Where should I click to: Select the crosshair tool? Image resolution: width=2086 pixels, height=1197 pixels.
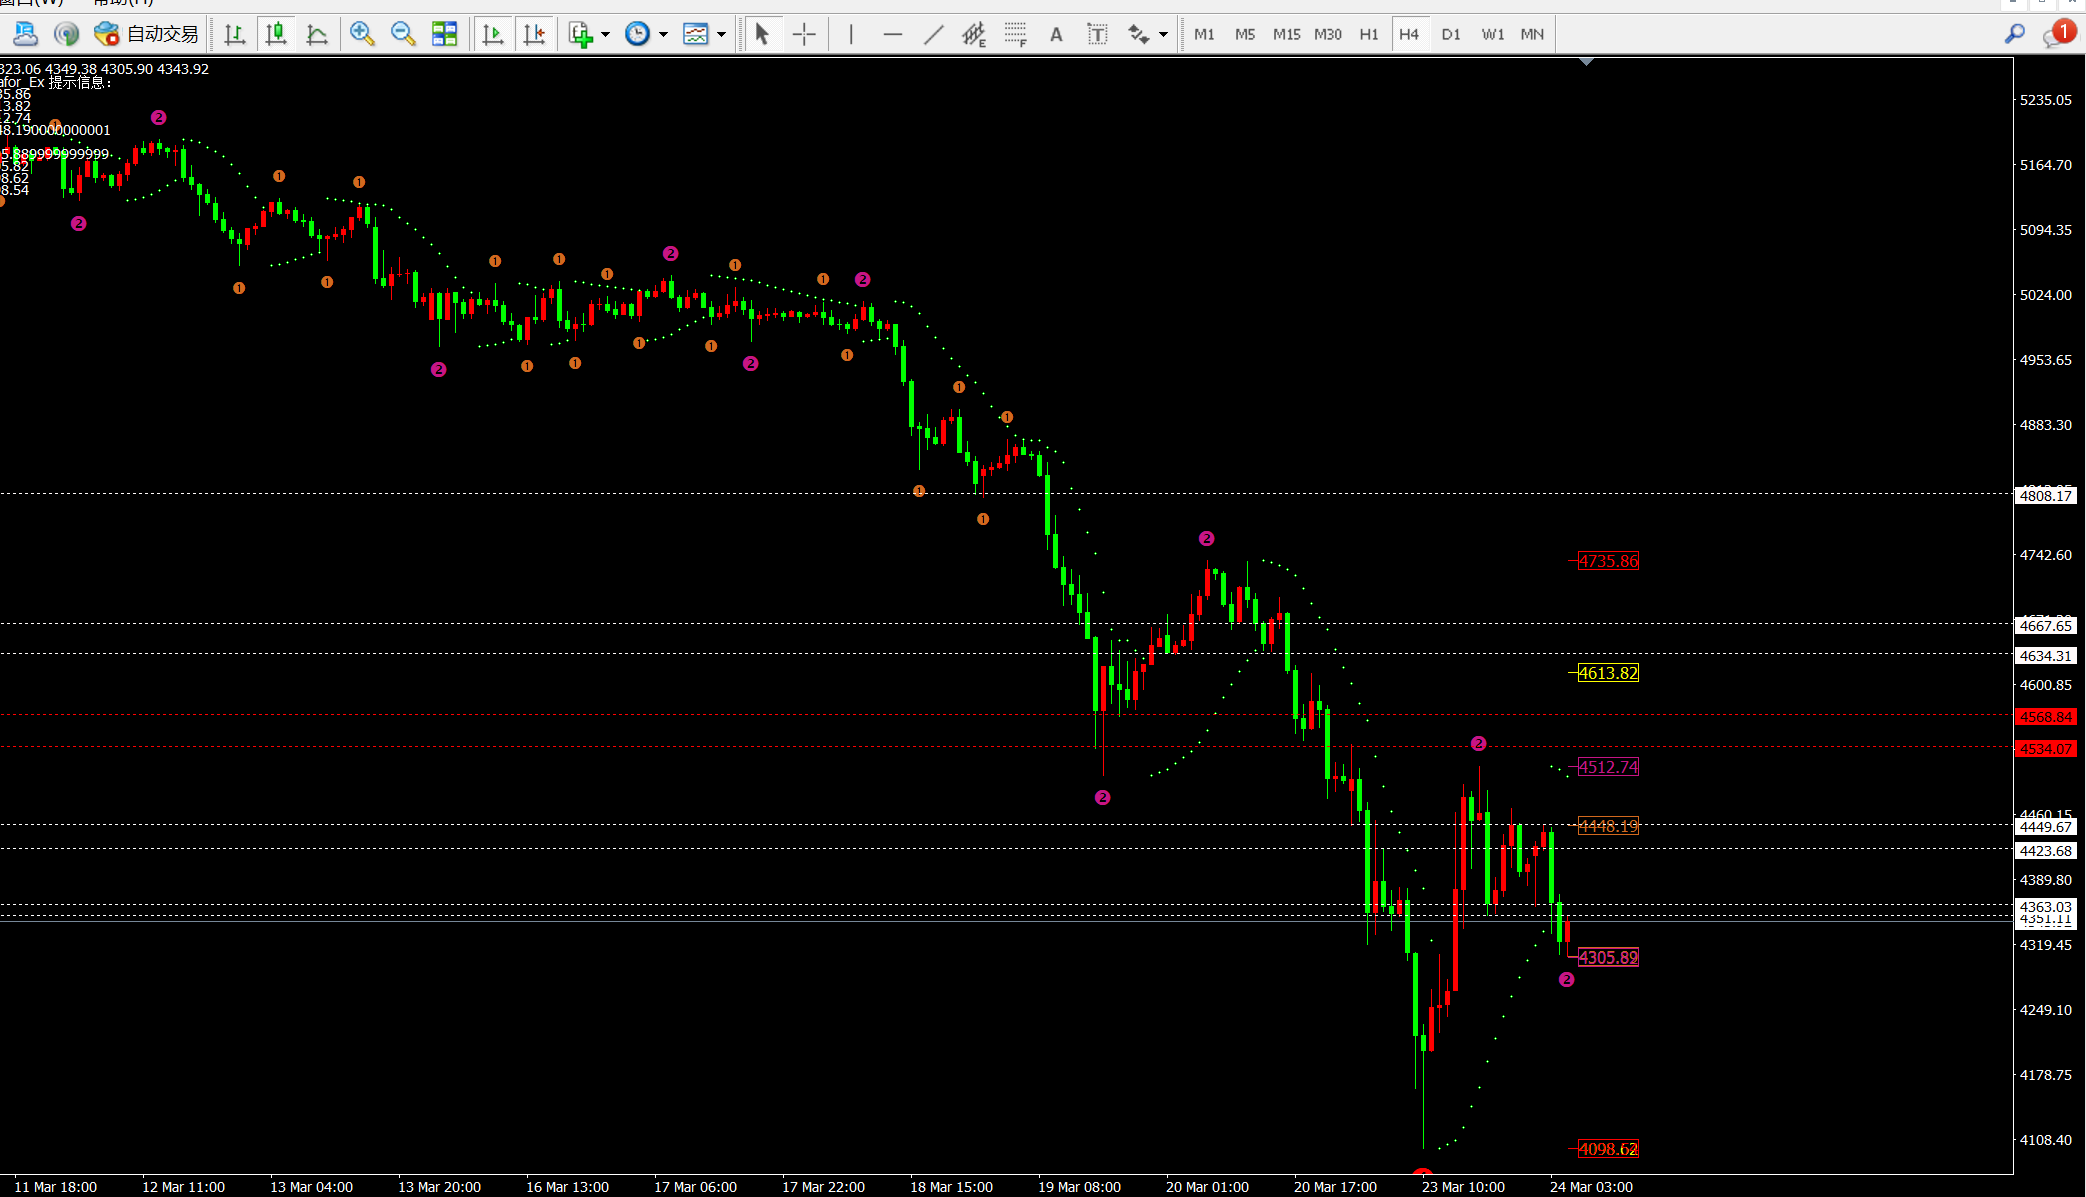(804, 34)
